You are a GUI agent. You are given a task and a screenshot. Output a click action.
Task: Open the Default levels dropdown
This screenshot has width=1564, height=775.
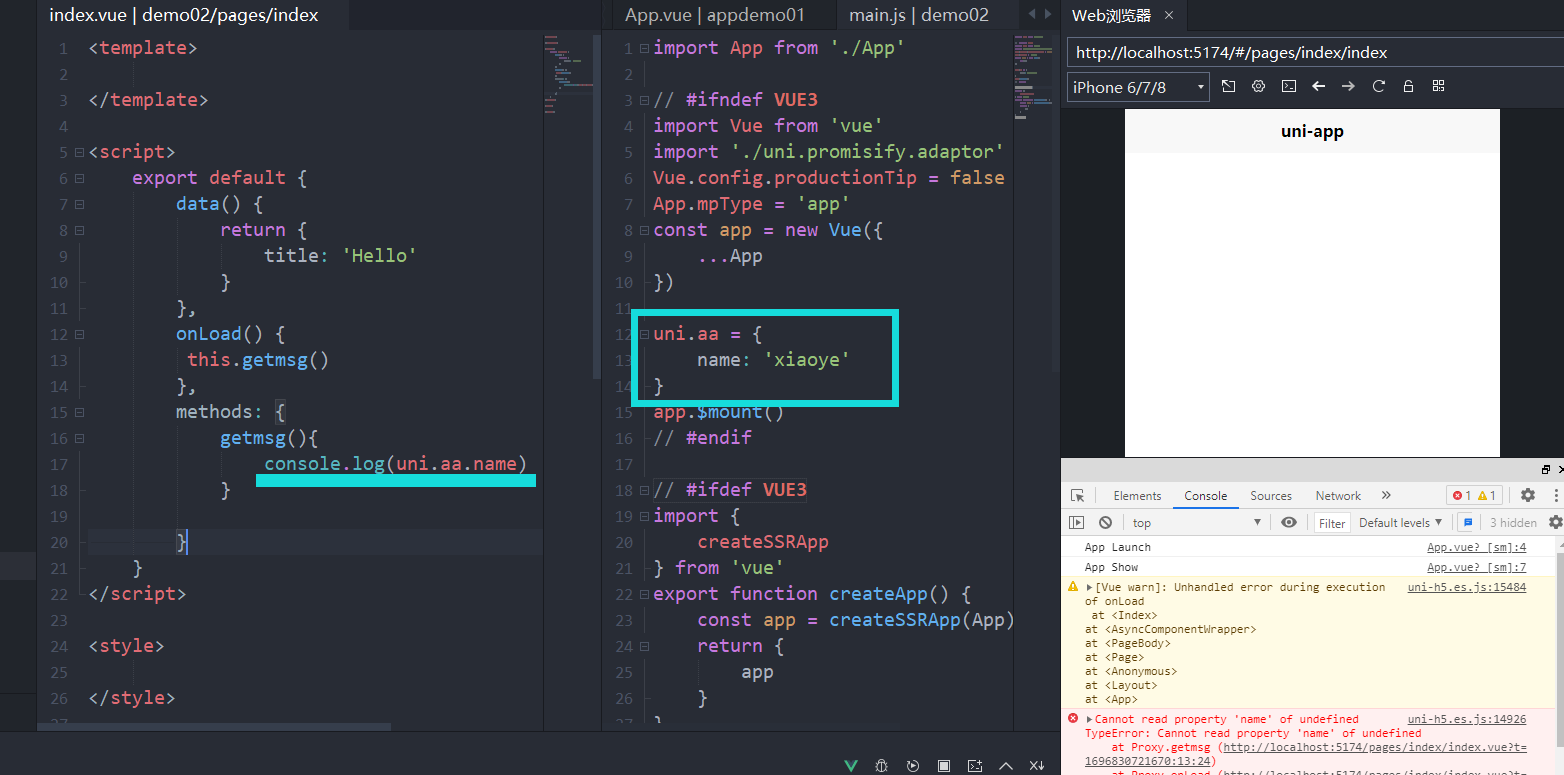pos(1400,522)
